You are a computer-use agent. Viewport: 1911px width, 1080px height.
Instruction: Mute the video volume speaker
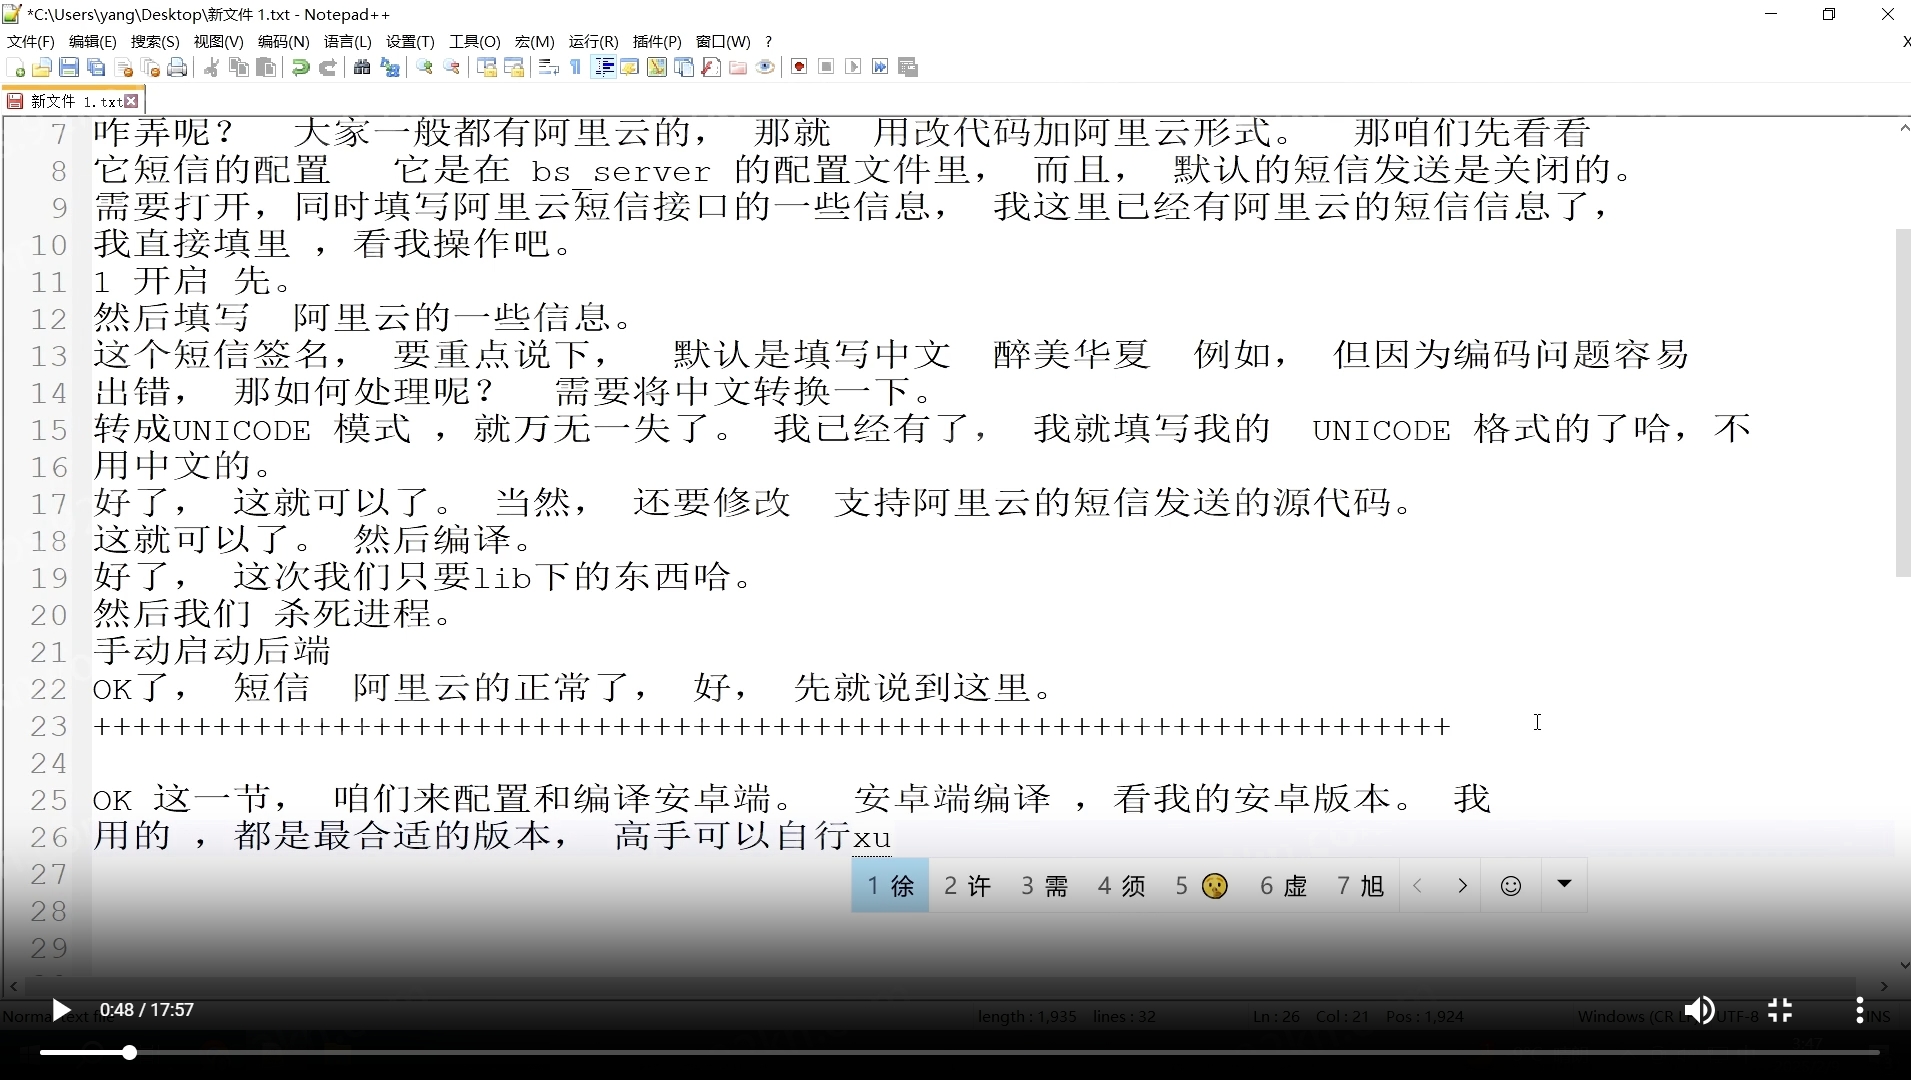[x=1699, y=1010]
